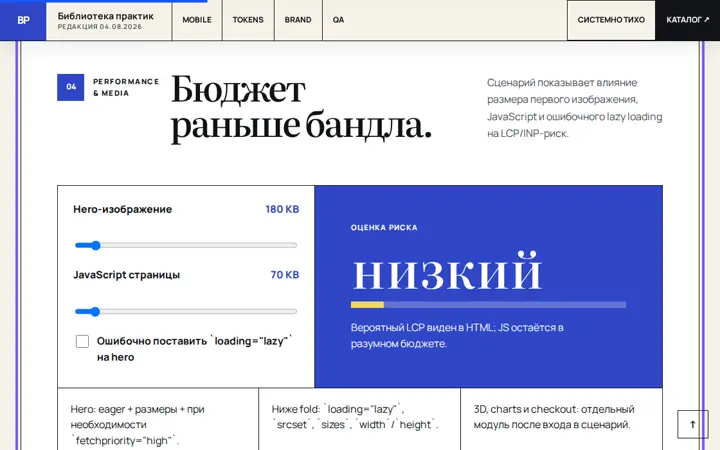Click the Библиотека практик title link
The height and width of the screenshot is (450, 720).
point(106,16)
